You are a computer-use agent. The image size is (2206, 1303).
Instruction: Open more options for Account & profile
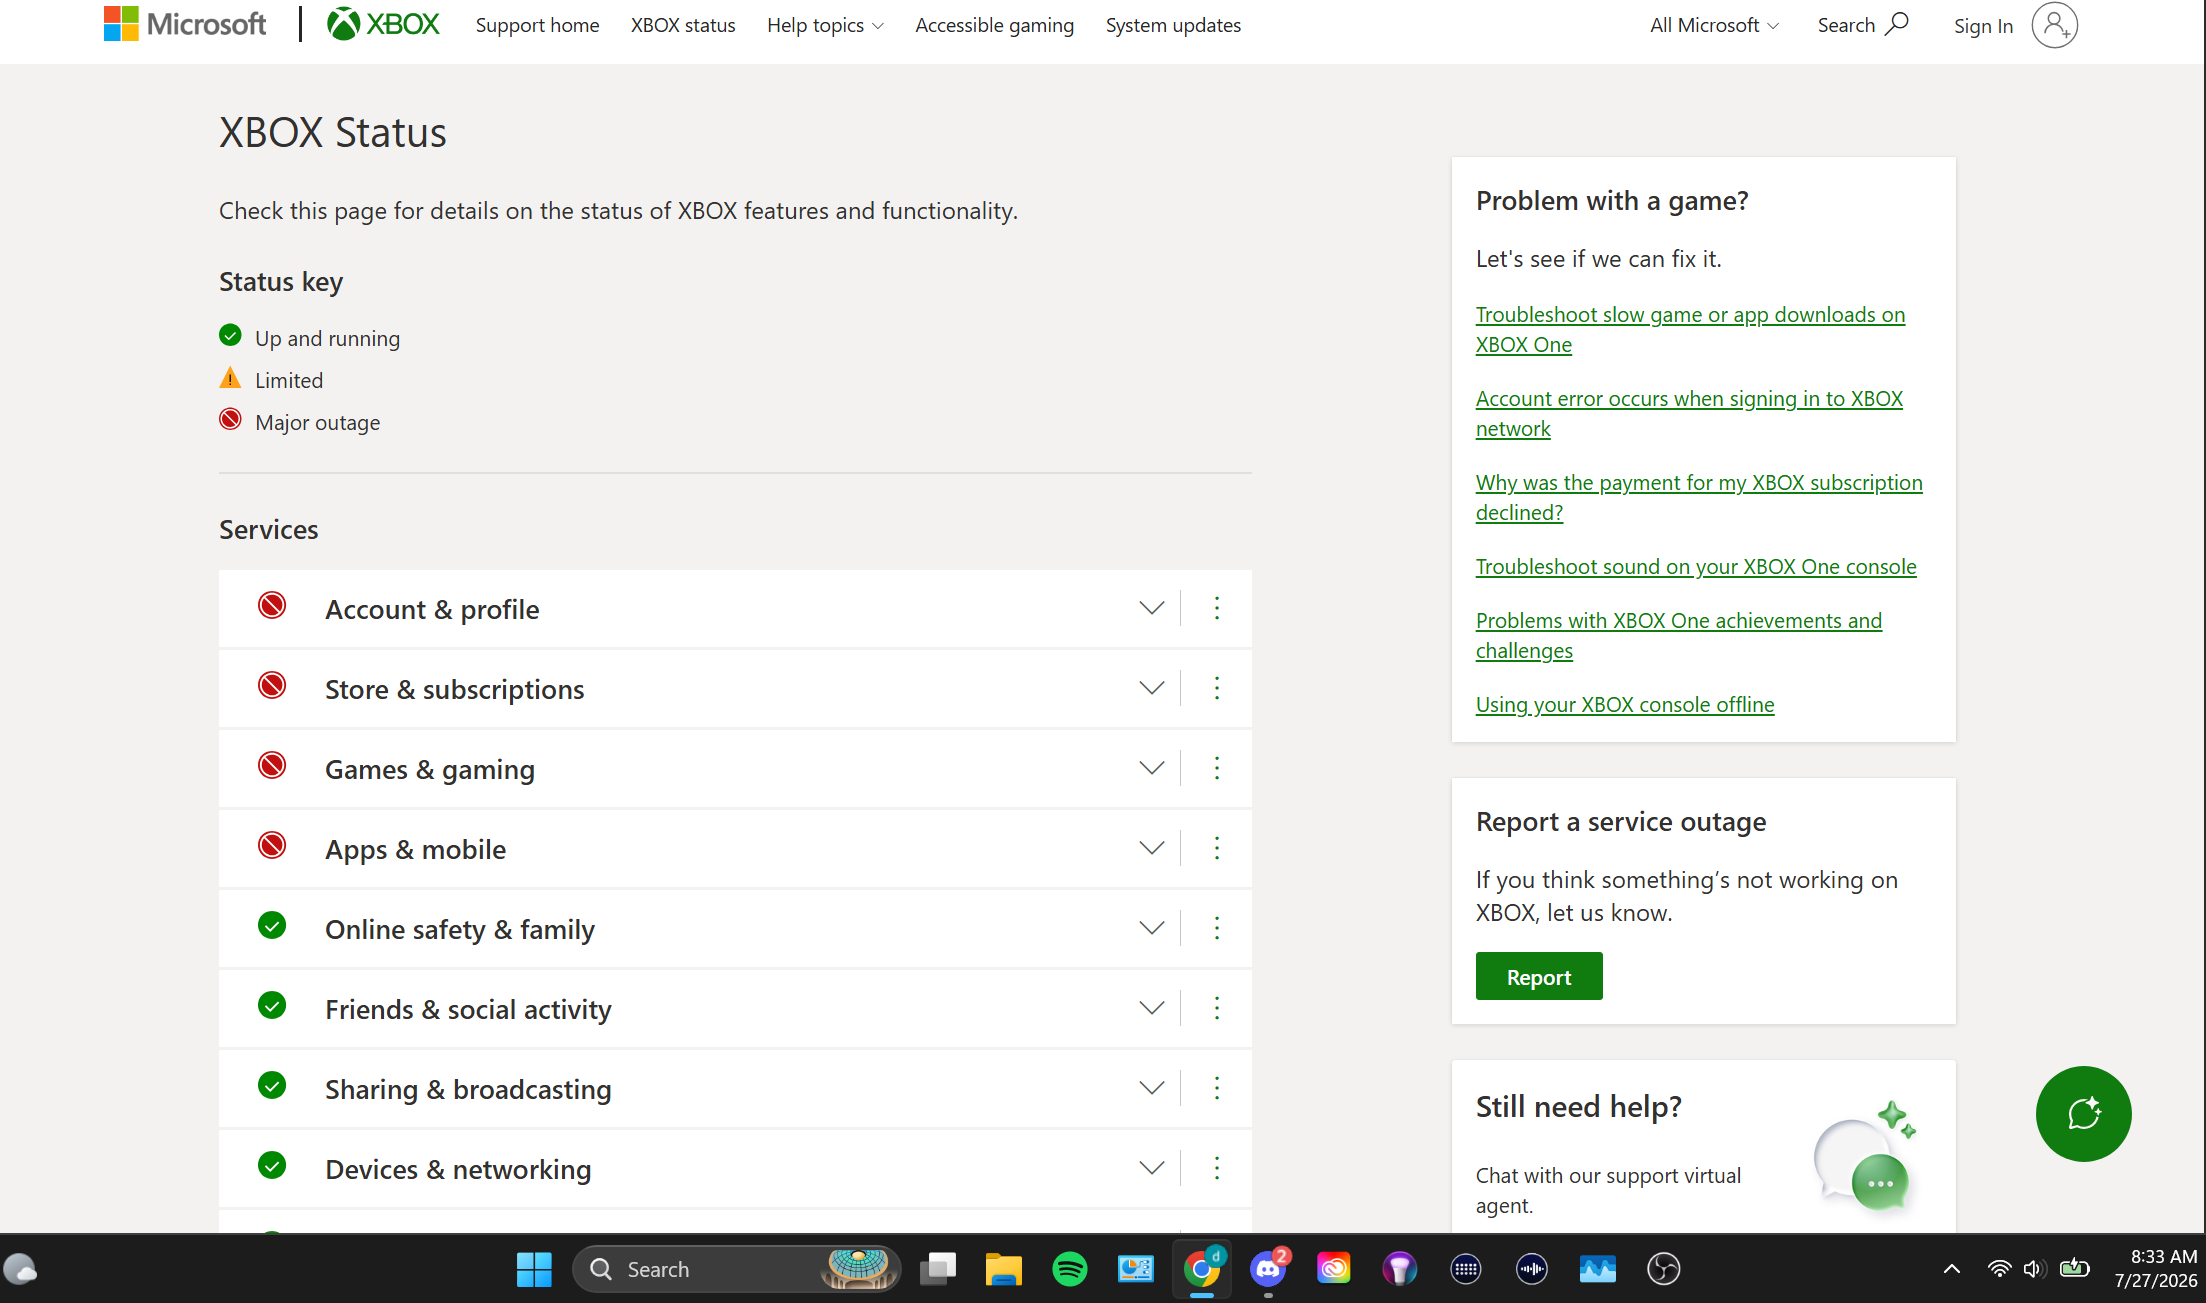pos(1217,608)
